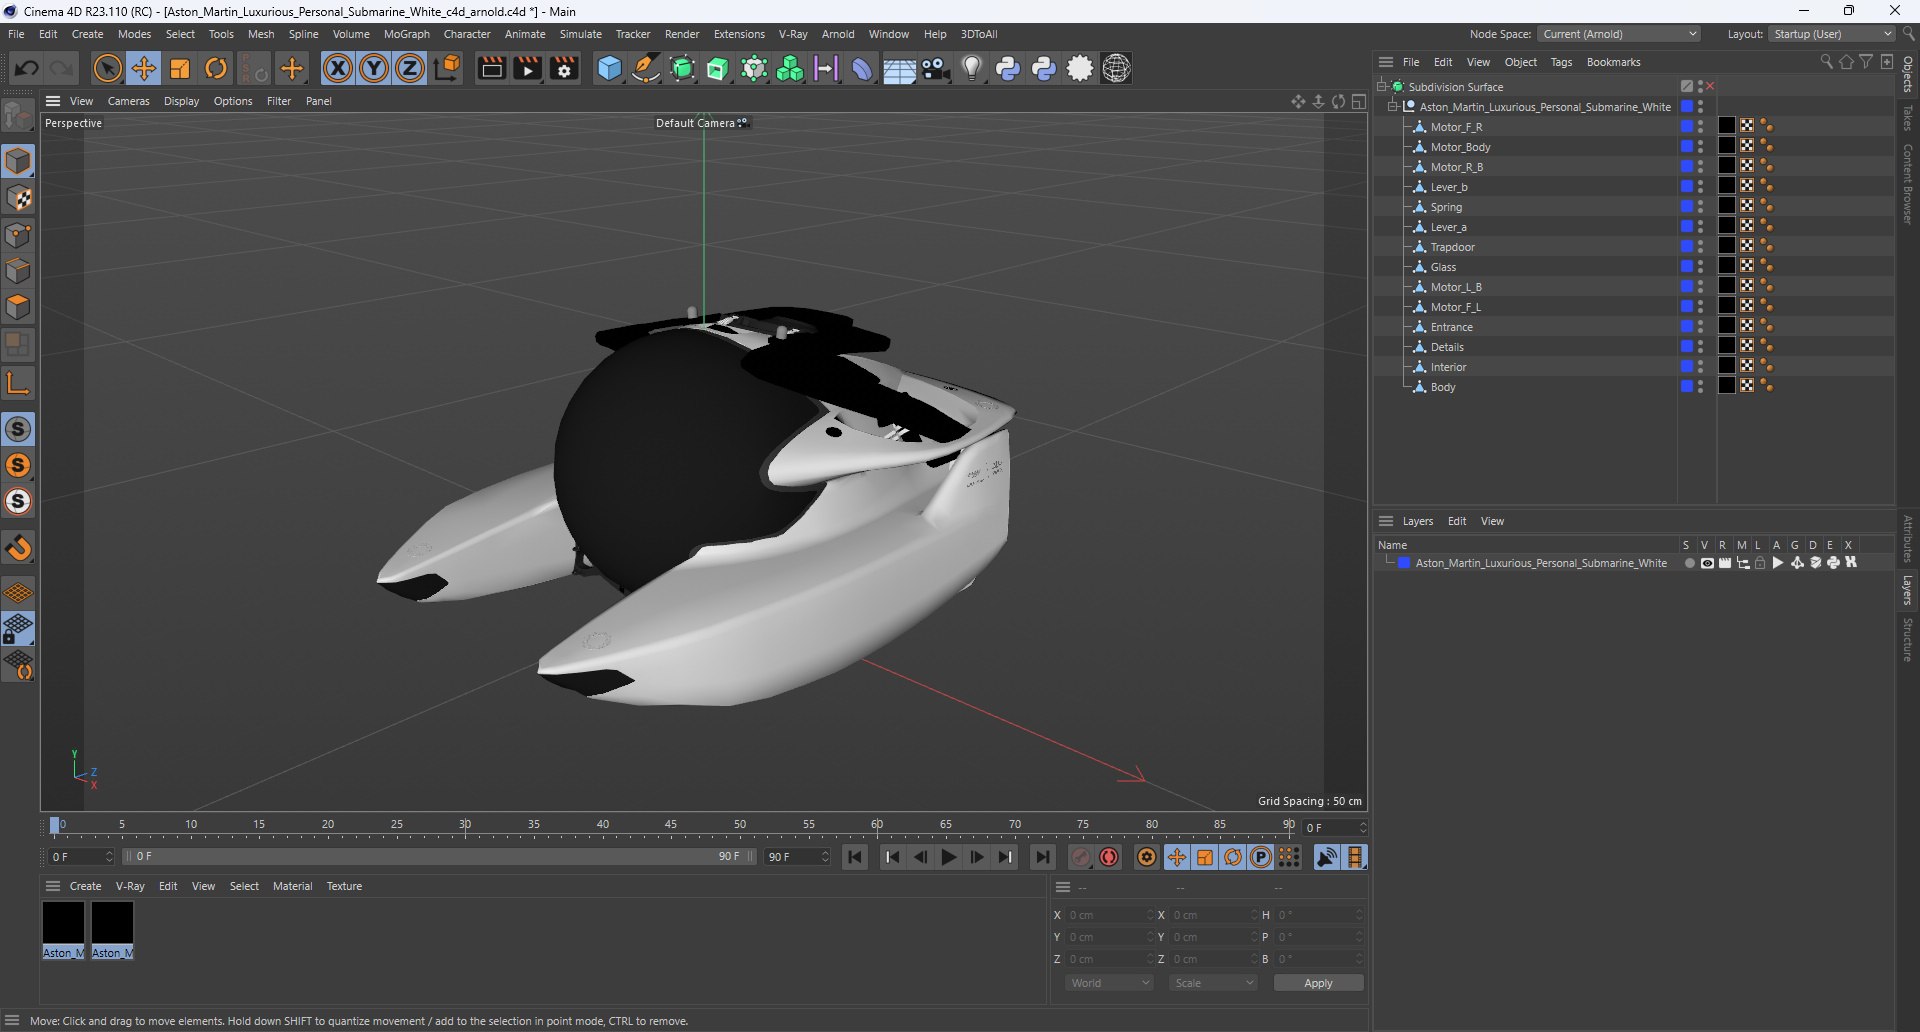Open the Spline Pen tool
Image resolution: width=1920 pixels, height=1032 pixels.
click(646, 68)
